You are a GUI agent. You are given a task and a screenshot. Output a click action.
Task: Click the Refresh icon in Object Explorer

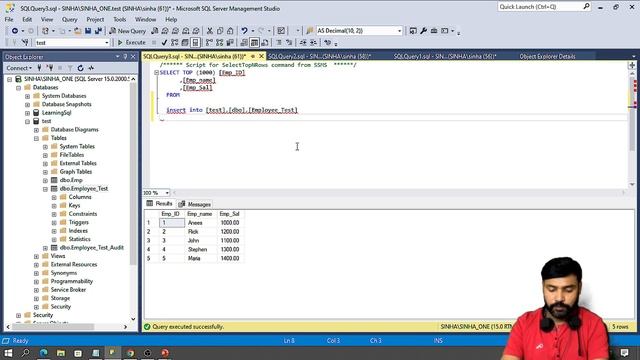tap(80, 68)
